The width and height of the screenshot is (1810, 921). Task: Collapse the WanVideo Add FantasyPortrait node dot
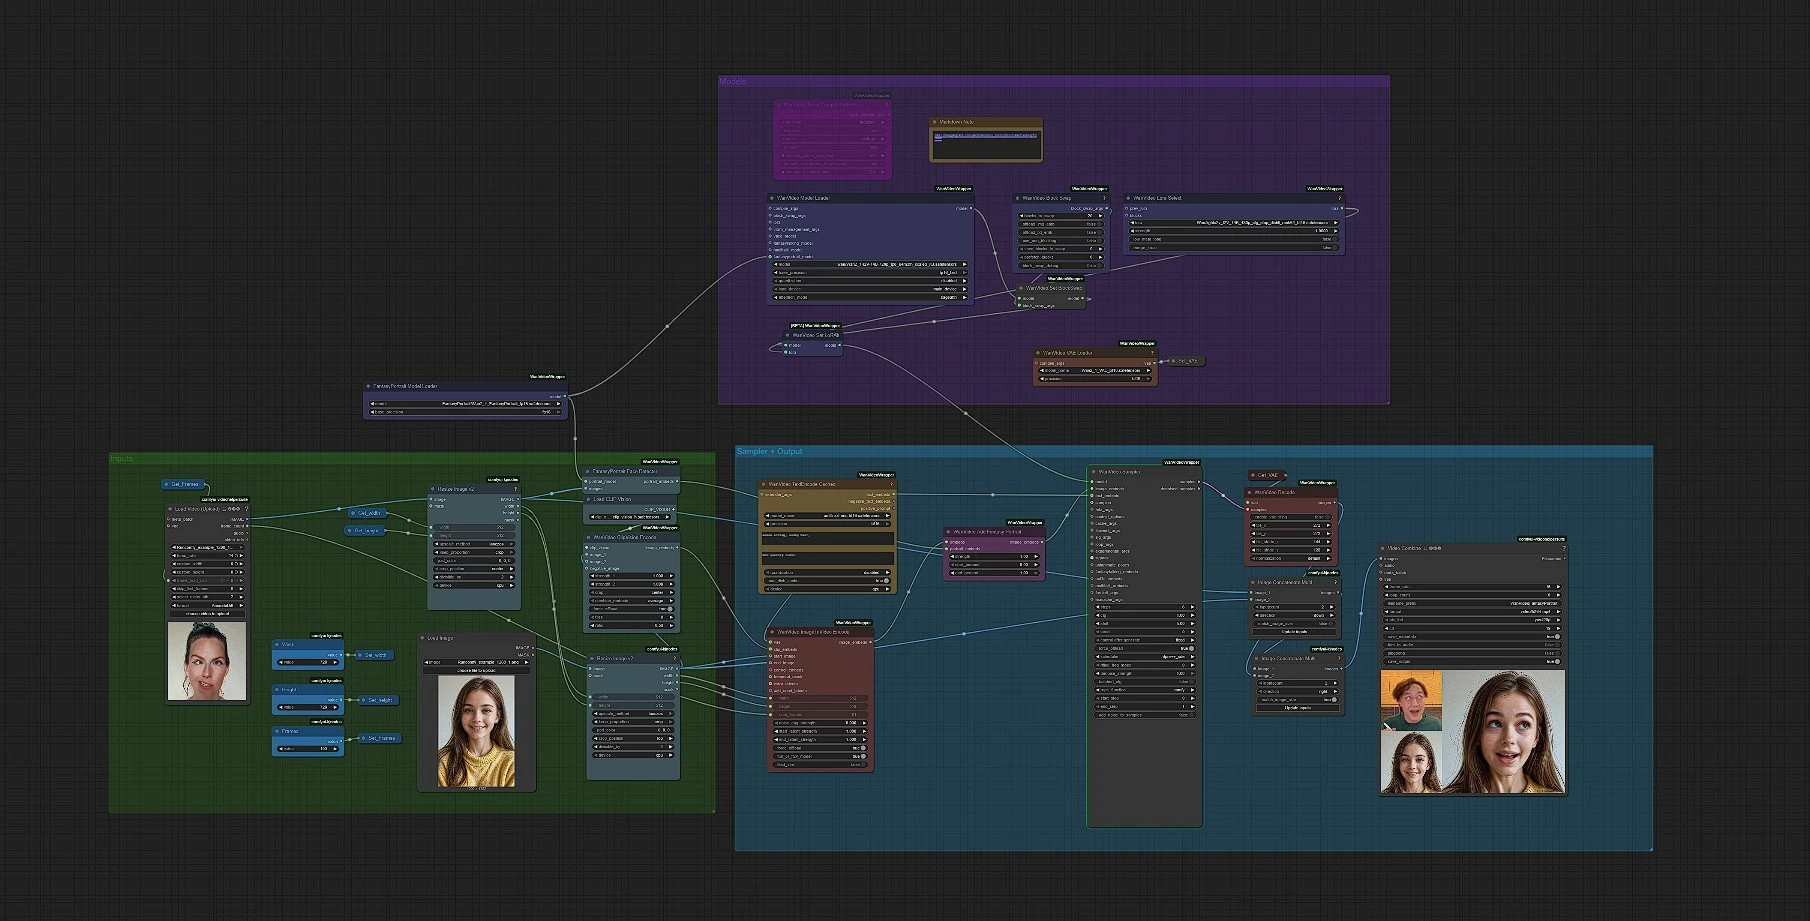(948, 532)
